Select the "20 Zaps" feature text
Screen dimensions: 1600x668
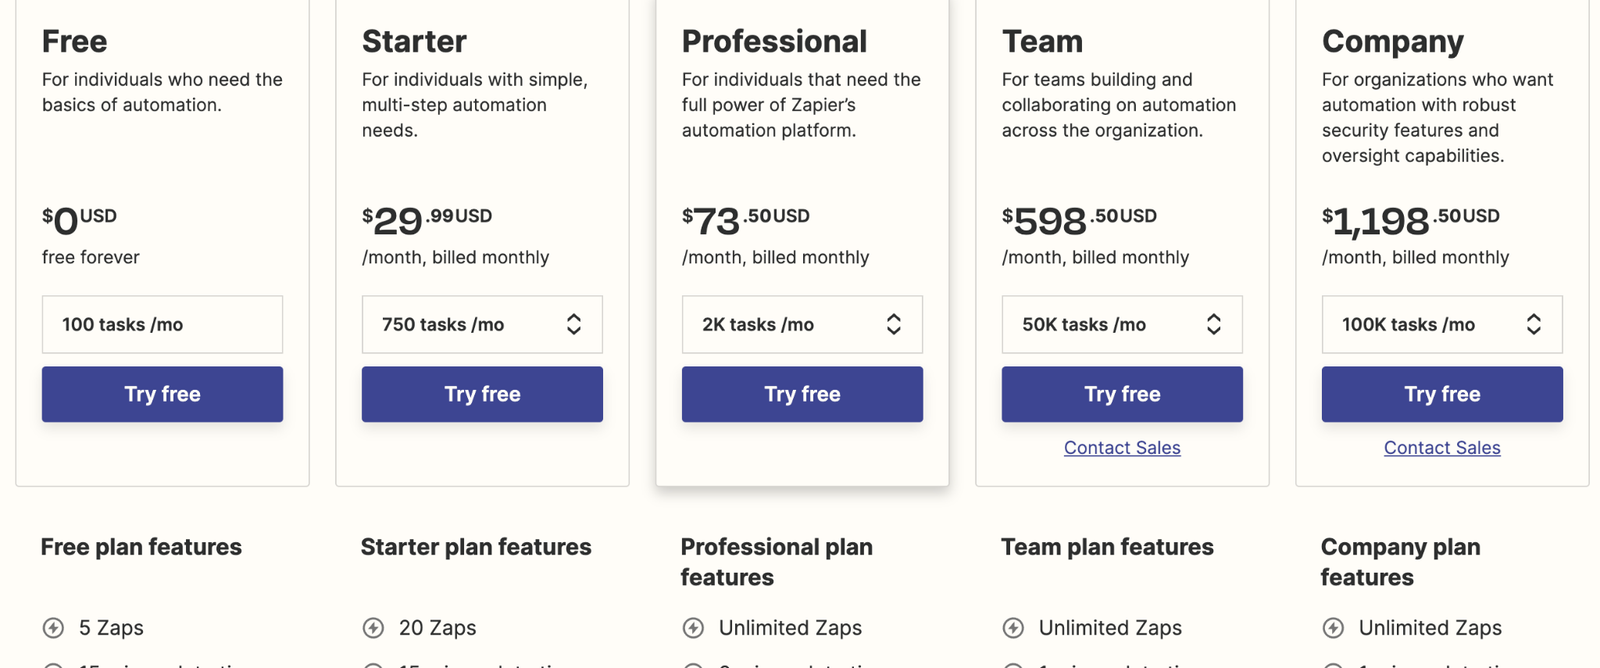pos(437,628)
